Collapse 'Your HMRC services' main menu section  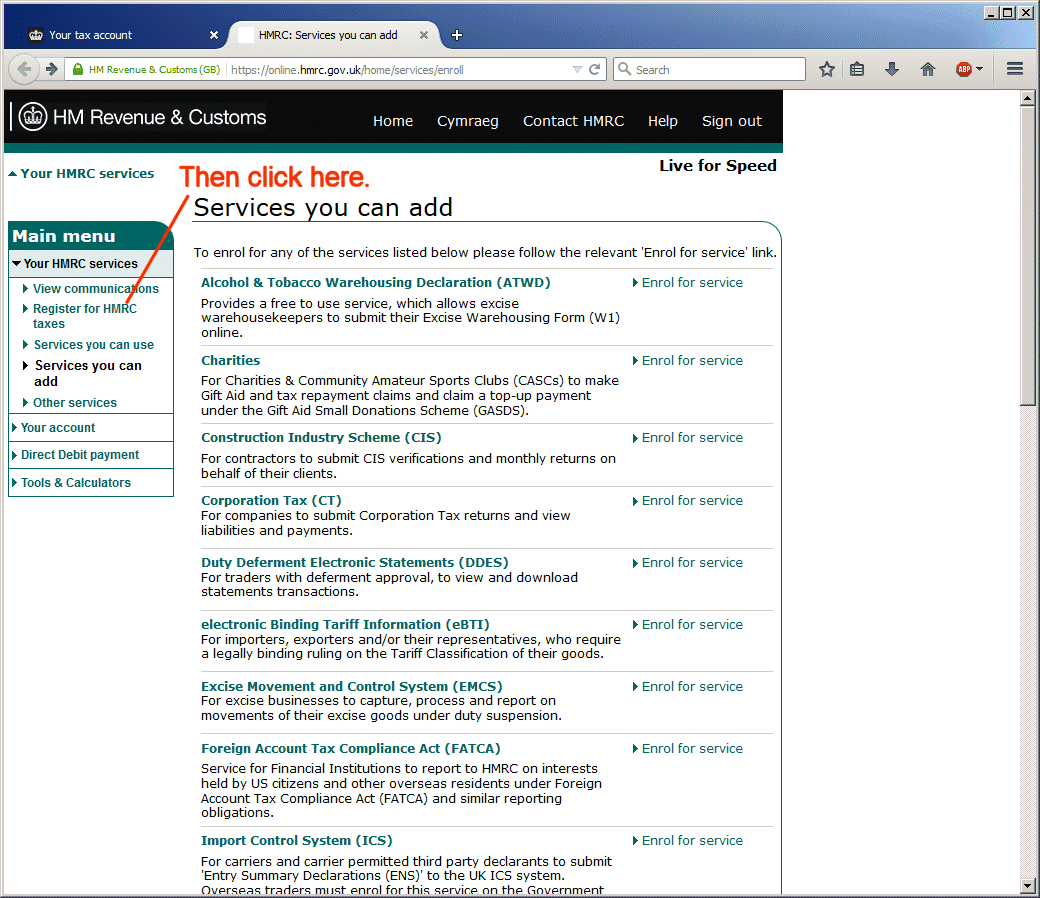91,263
